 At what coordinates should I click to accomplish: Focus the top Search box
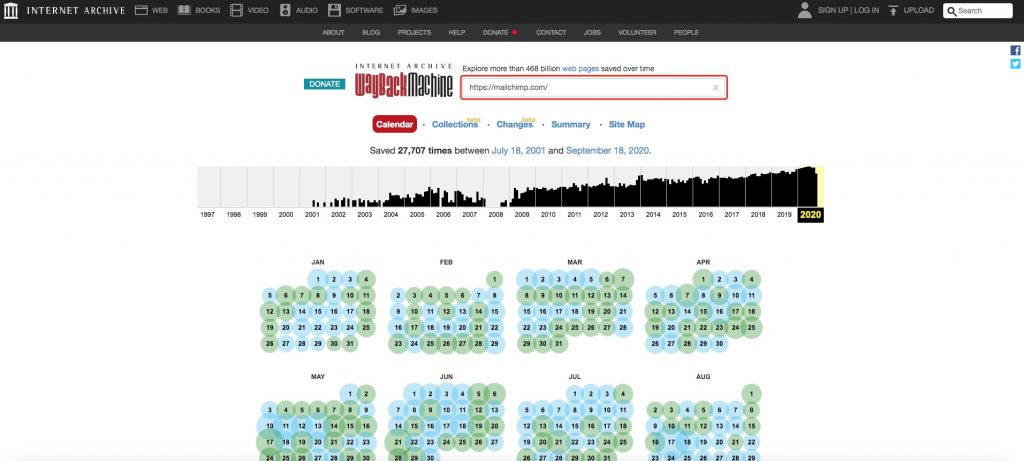(x=978, y=10)
